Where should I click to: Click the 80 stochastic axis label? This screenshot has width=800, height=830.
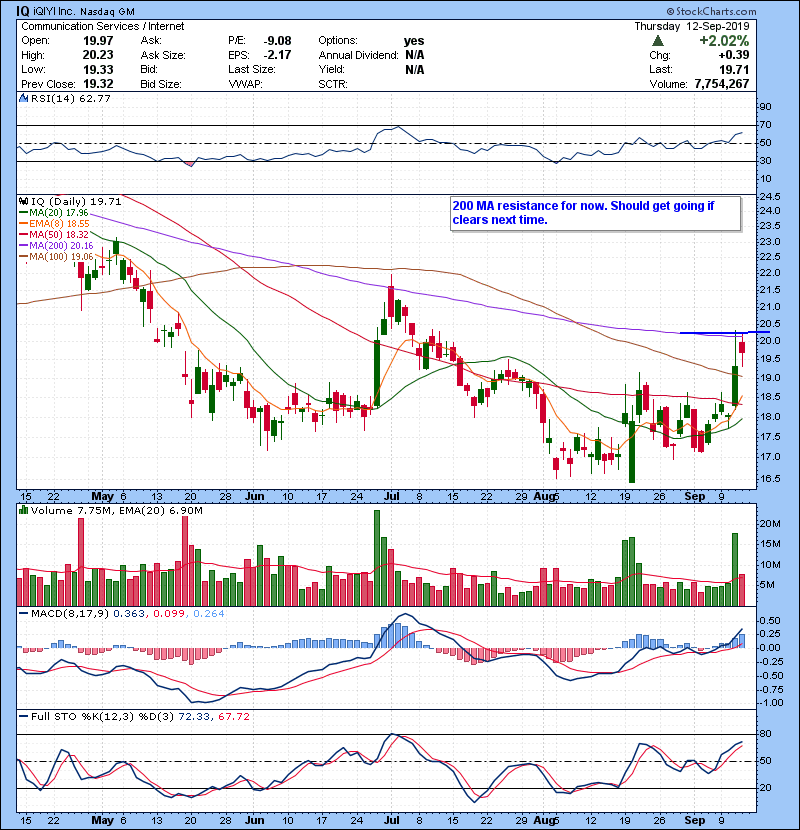(x=766, y=734)
